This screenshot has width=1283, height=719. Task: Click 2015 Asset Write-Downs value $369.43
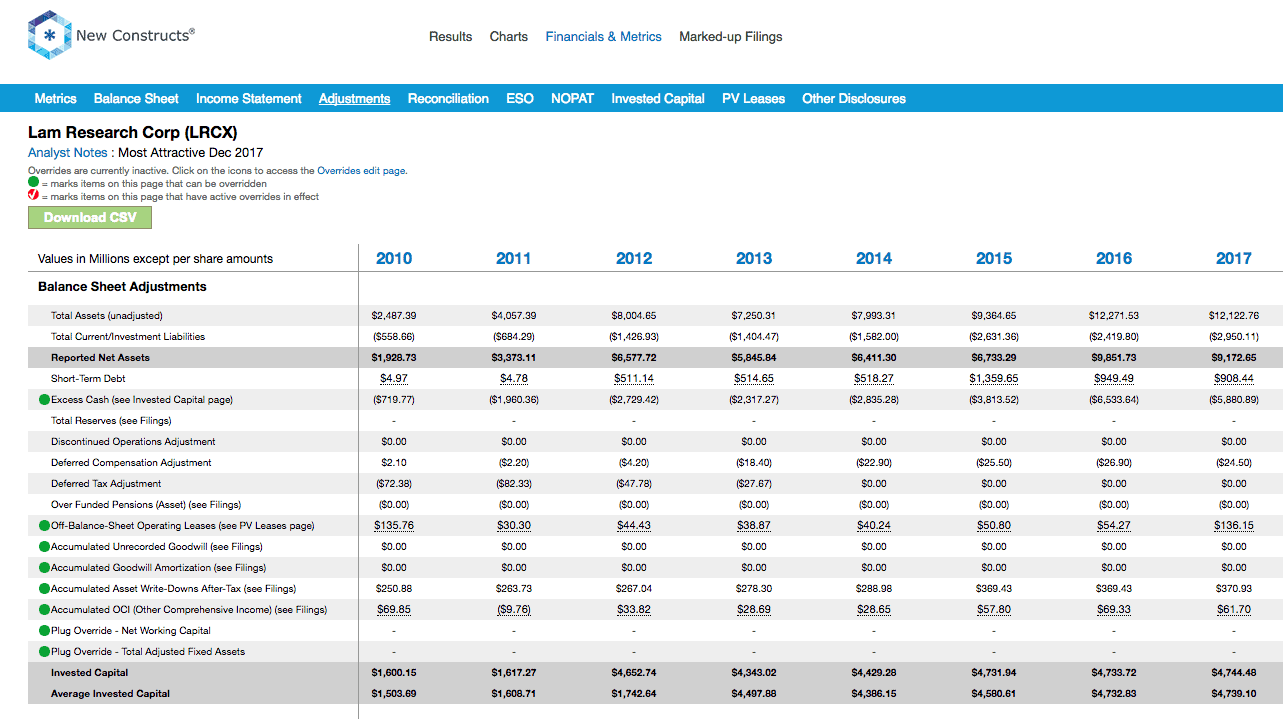tap(994, 589)
